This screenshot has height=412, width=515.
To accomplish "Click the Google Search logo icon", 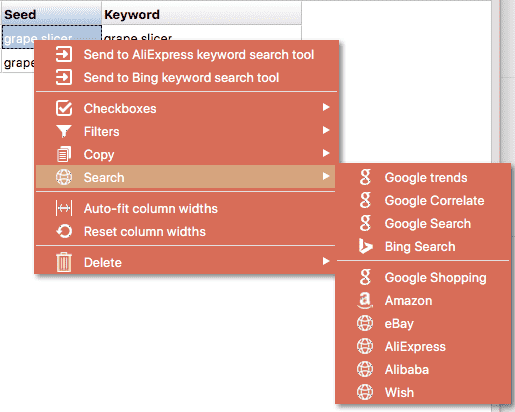I will pos(365,223).
